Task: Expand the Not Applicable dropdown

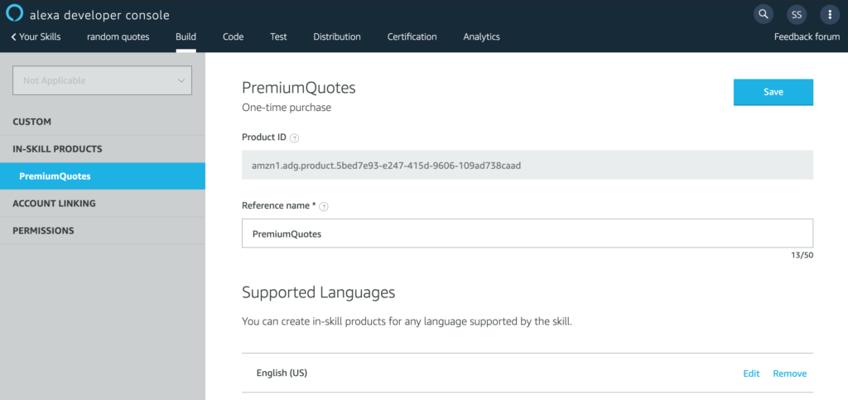Action: pos(102,81)
